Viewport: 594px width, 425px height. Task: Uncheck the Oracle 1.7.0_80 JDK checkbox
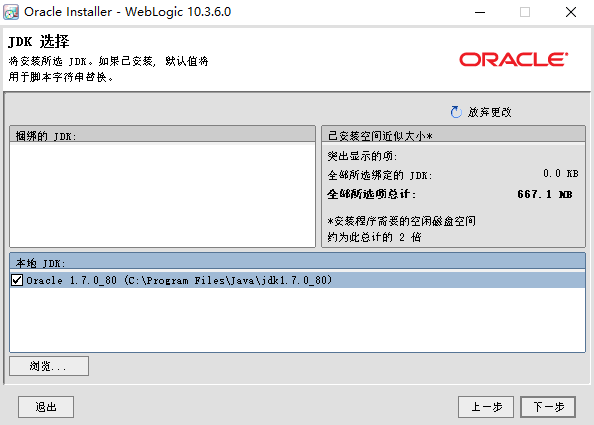pyautogui.click(x=17, y=280)
